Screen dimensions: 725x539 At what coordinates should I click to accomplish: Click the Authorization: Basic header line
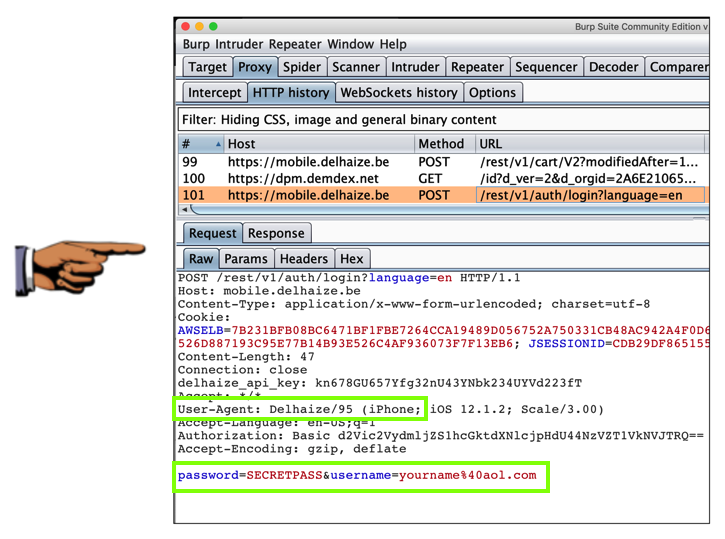coord(441,436)
